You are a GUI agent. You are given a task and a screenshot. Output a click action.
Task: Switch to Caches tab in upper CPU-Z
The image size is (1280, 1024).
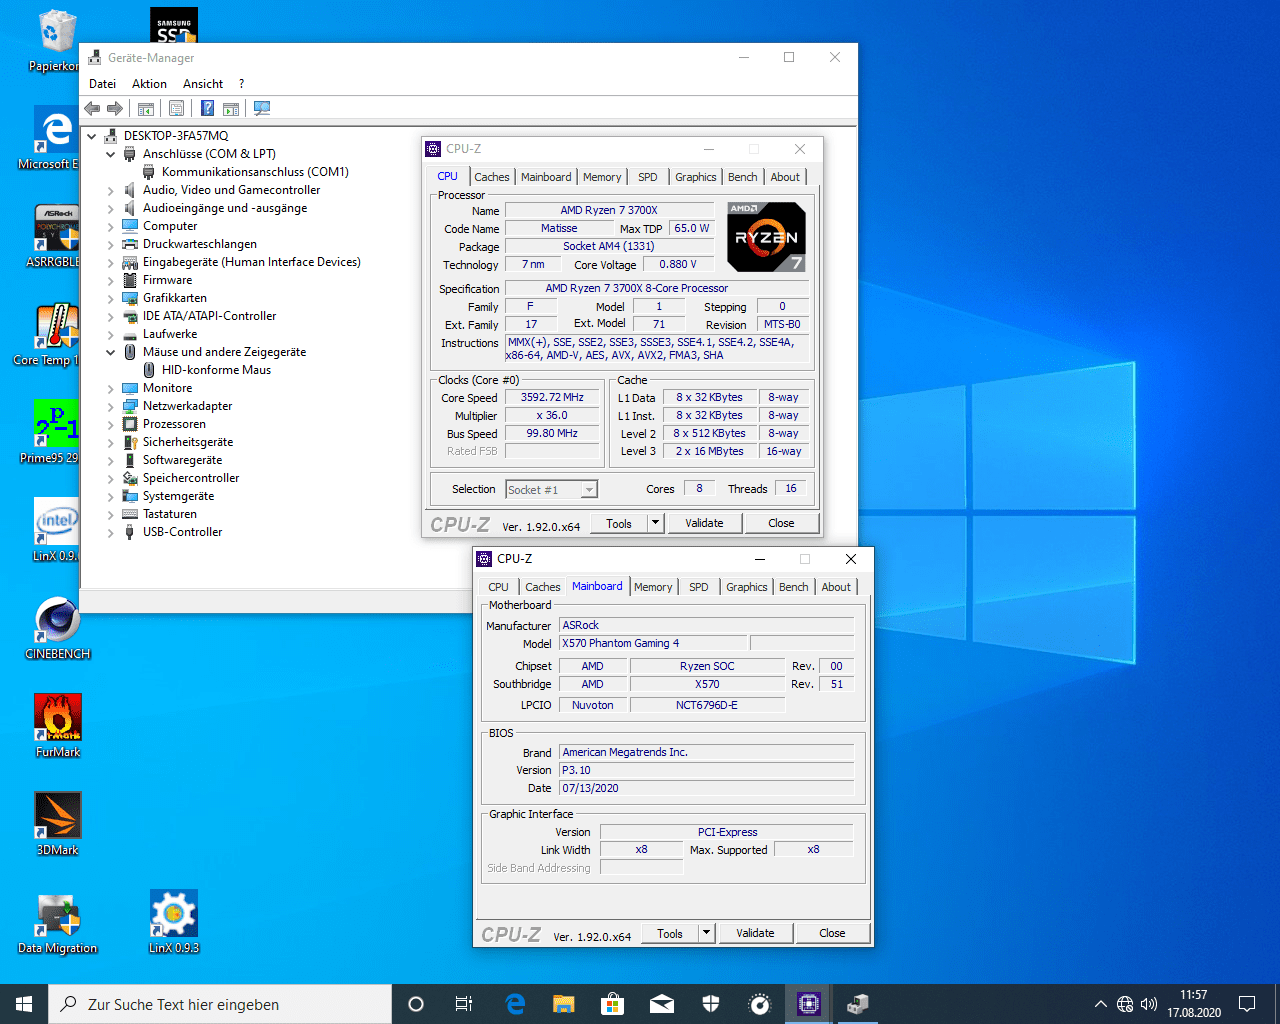coord(492,177)
